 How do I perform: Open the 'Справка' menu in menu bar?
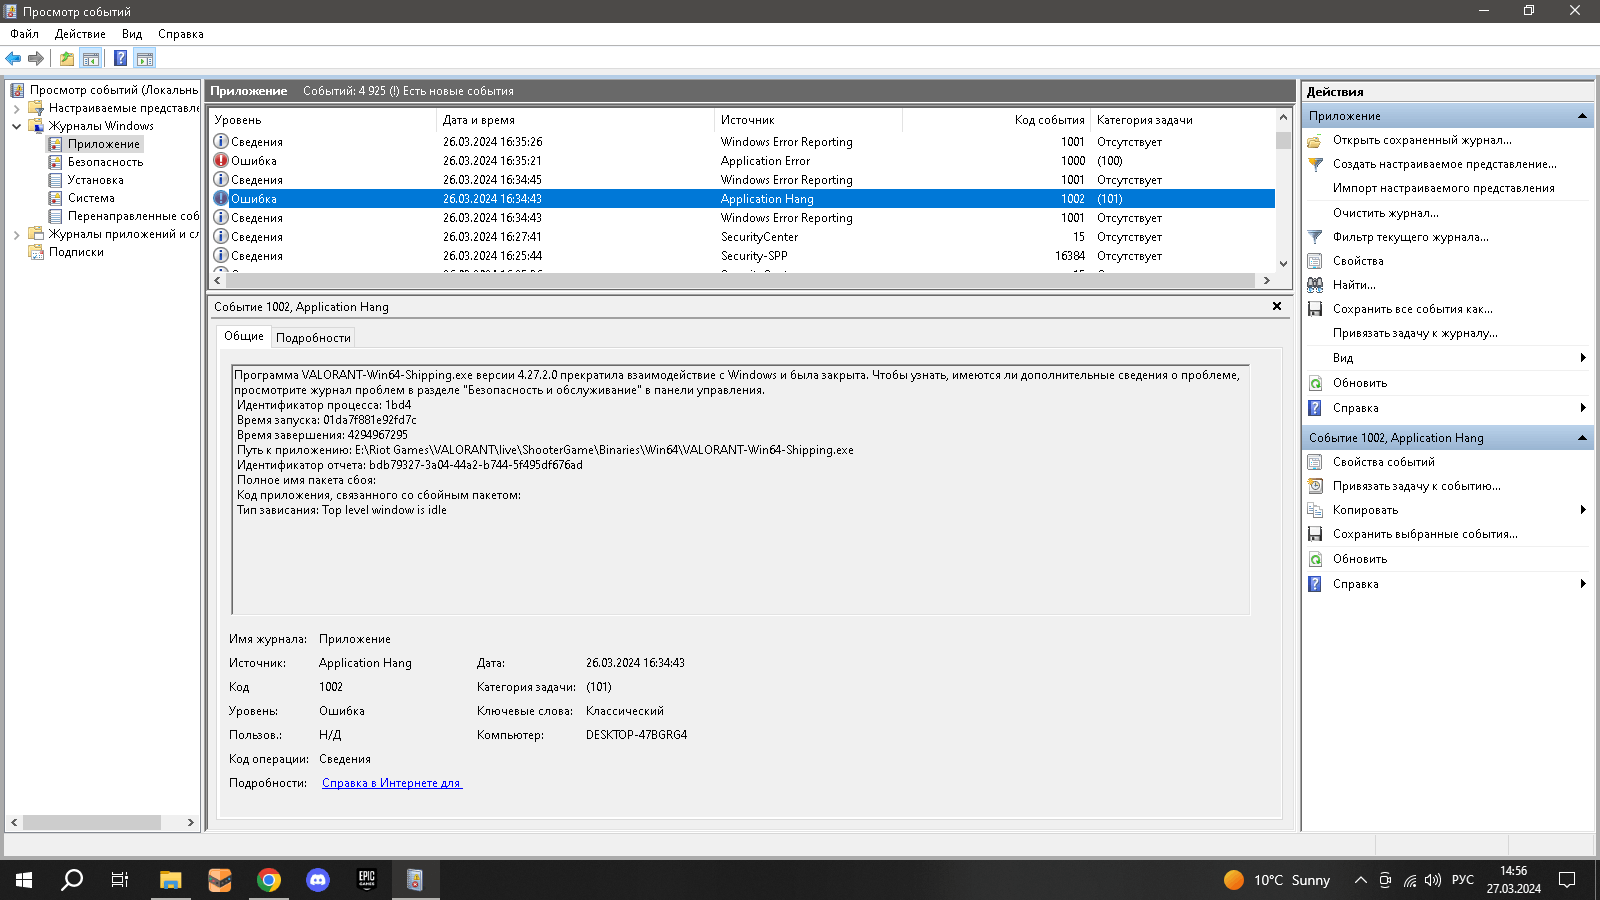pos(181,34)
